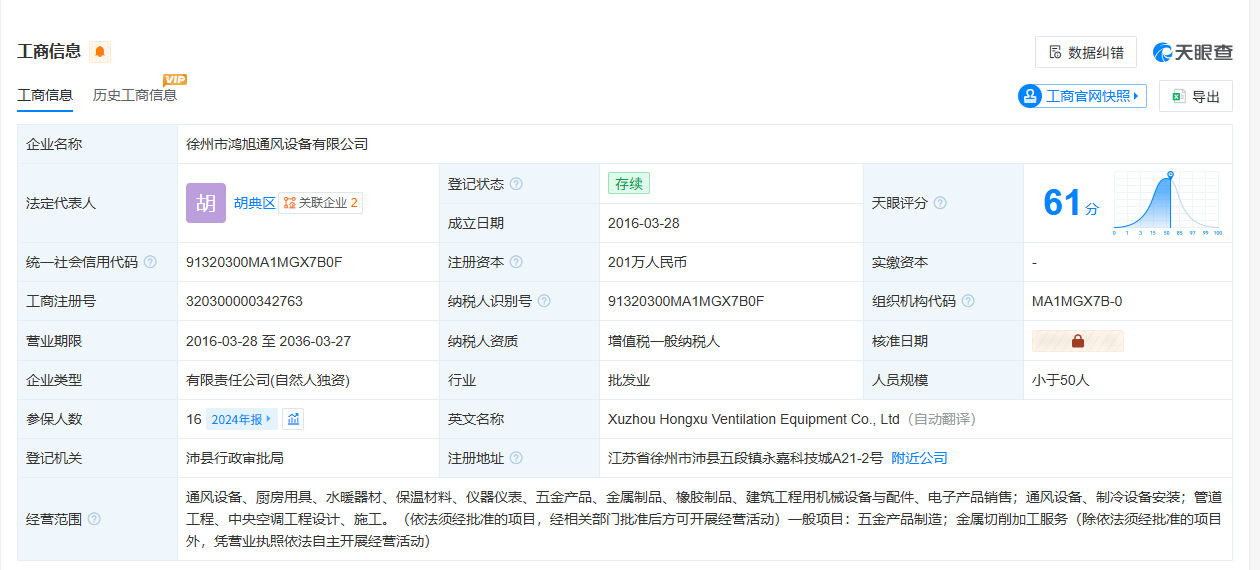Click company type 有限责任公司(自然人独资)

click(x=268, y=380)
